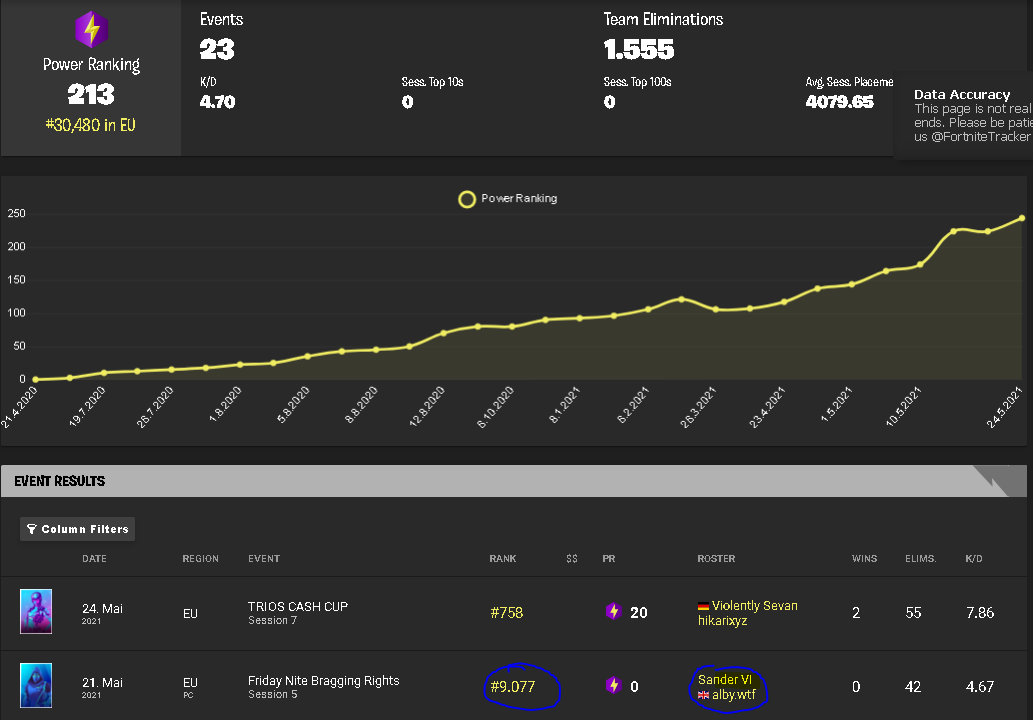The image size is (1033, 720).
Task: Click the Team Eliminations value 1.555
Action: coord(638,49)
